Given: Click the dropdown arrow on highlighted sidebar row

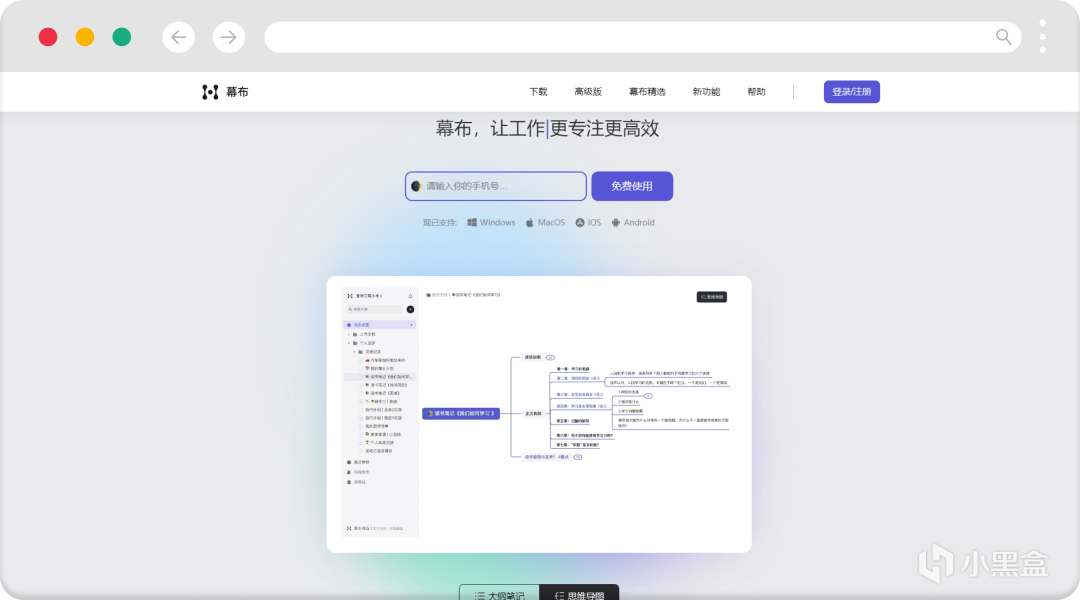Looking at the screenshot, I should pos(412,324).
